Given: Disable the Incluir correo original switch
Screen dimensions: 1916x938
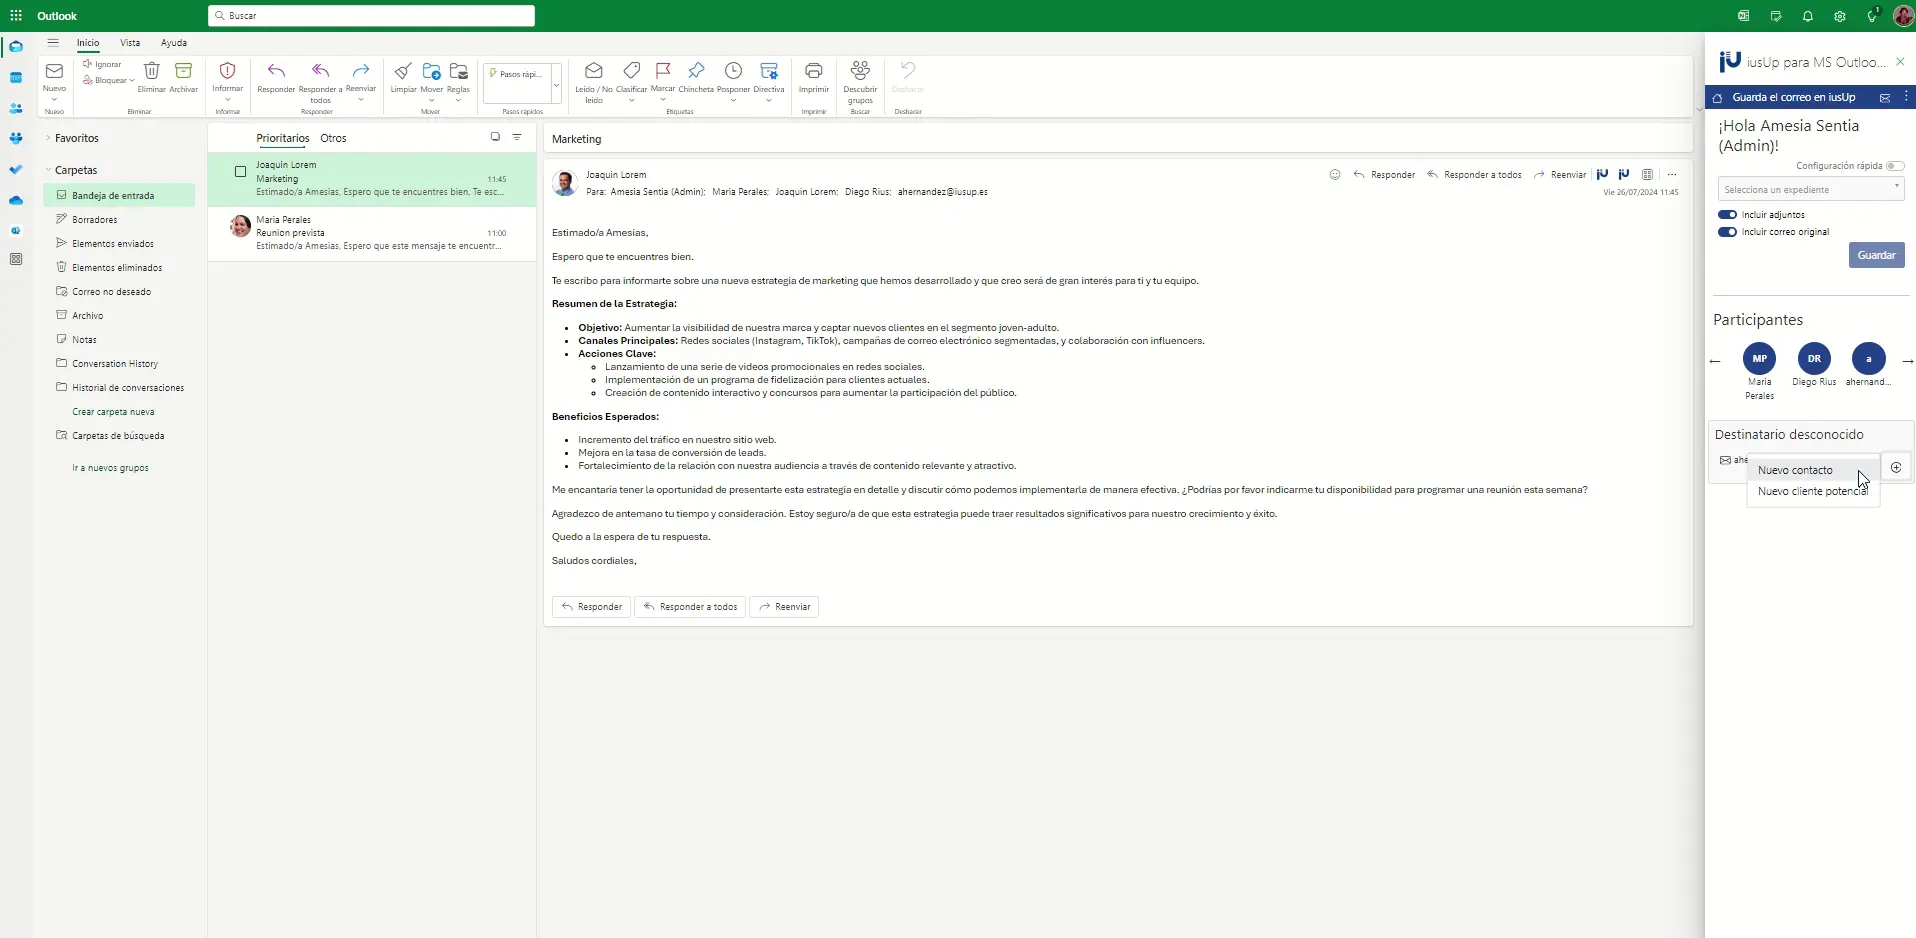Looking at the screenshot, I should [1727, 232].
